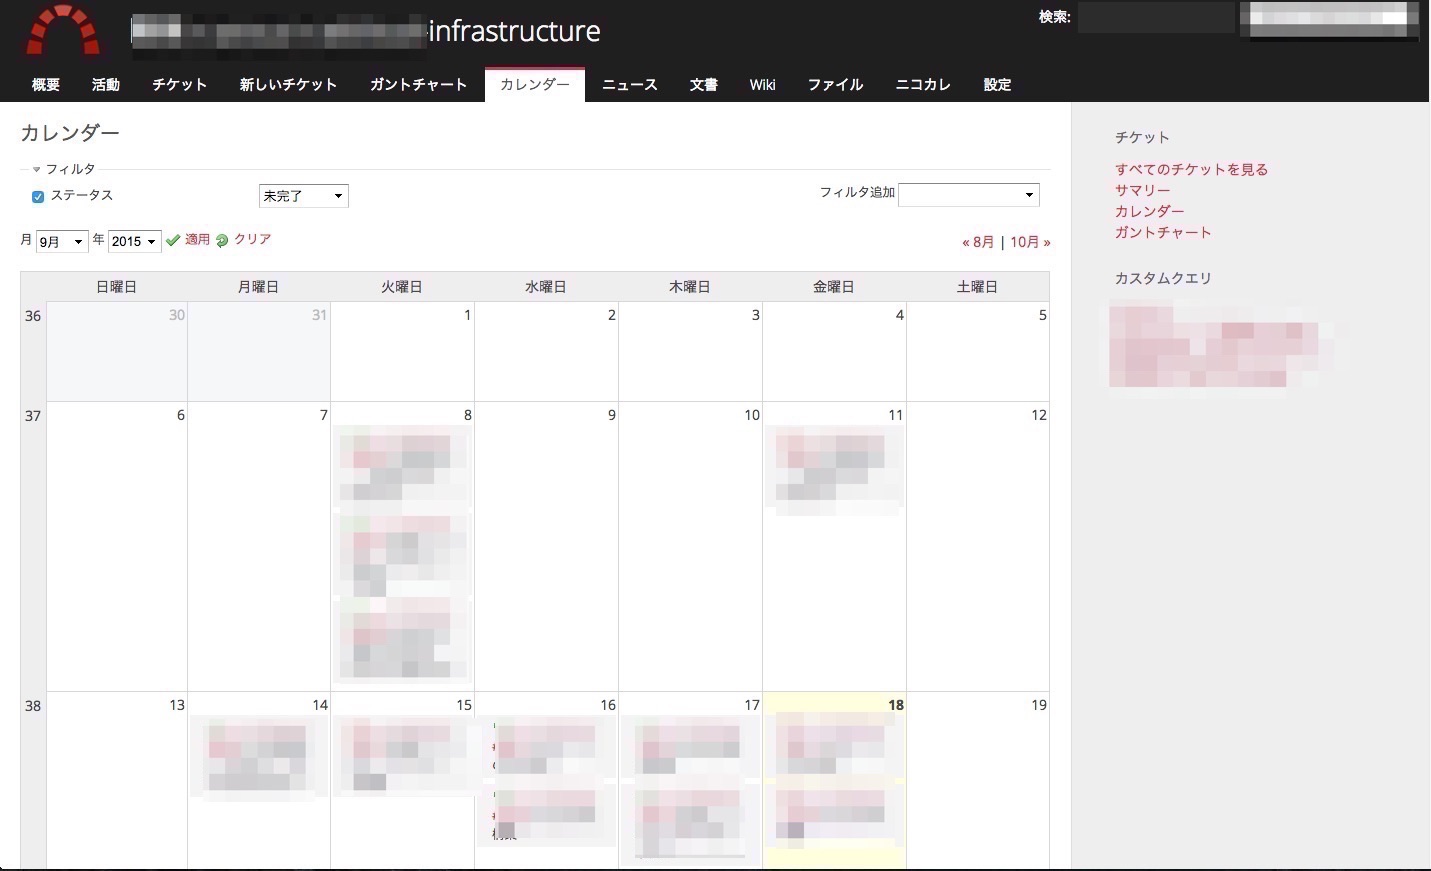Open the ニコカレ tab

pos(922,85)
